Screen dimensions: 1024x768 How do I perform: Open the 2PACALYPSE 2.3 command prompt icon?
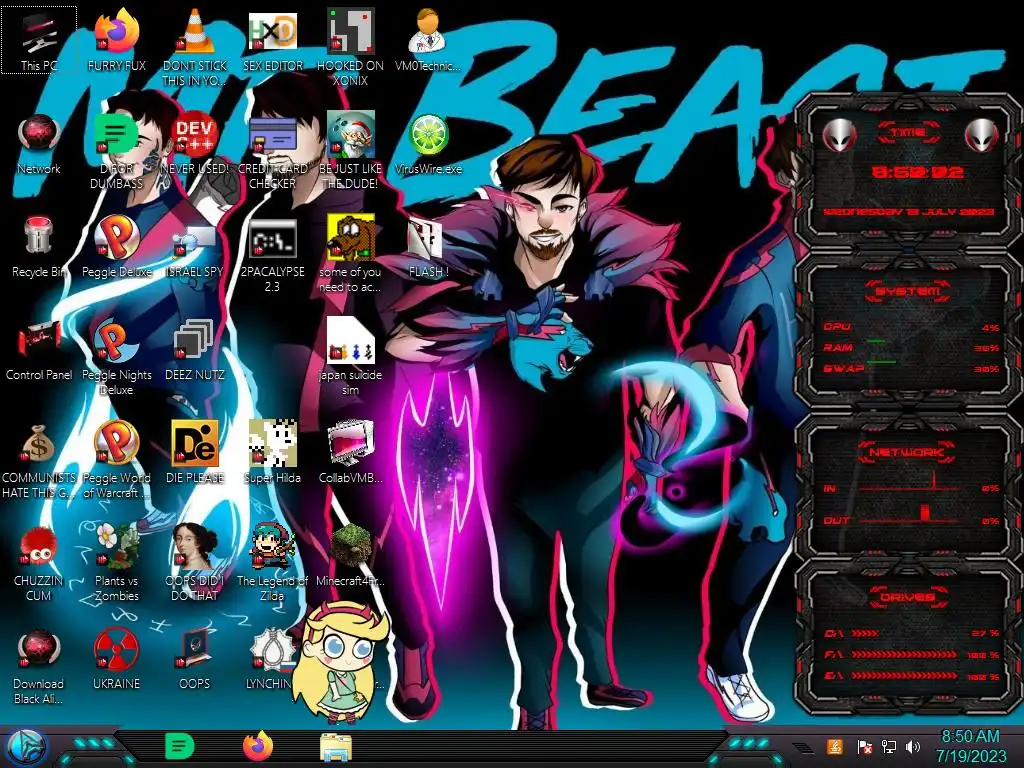[273, 255]
